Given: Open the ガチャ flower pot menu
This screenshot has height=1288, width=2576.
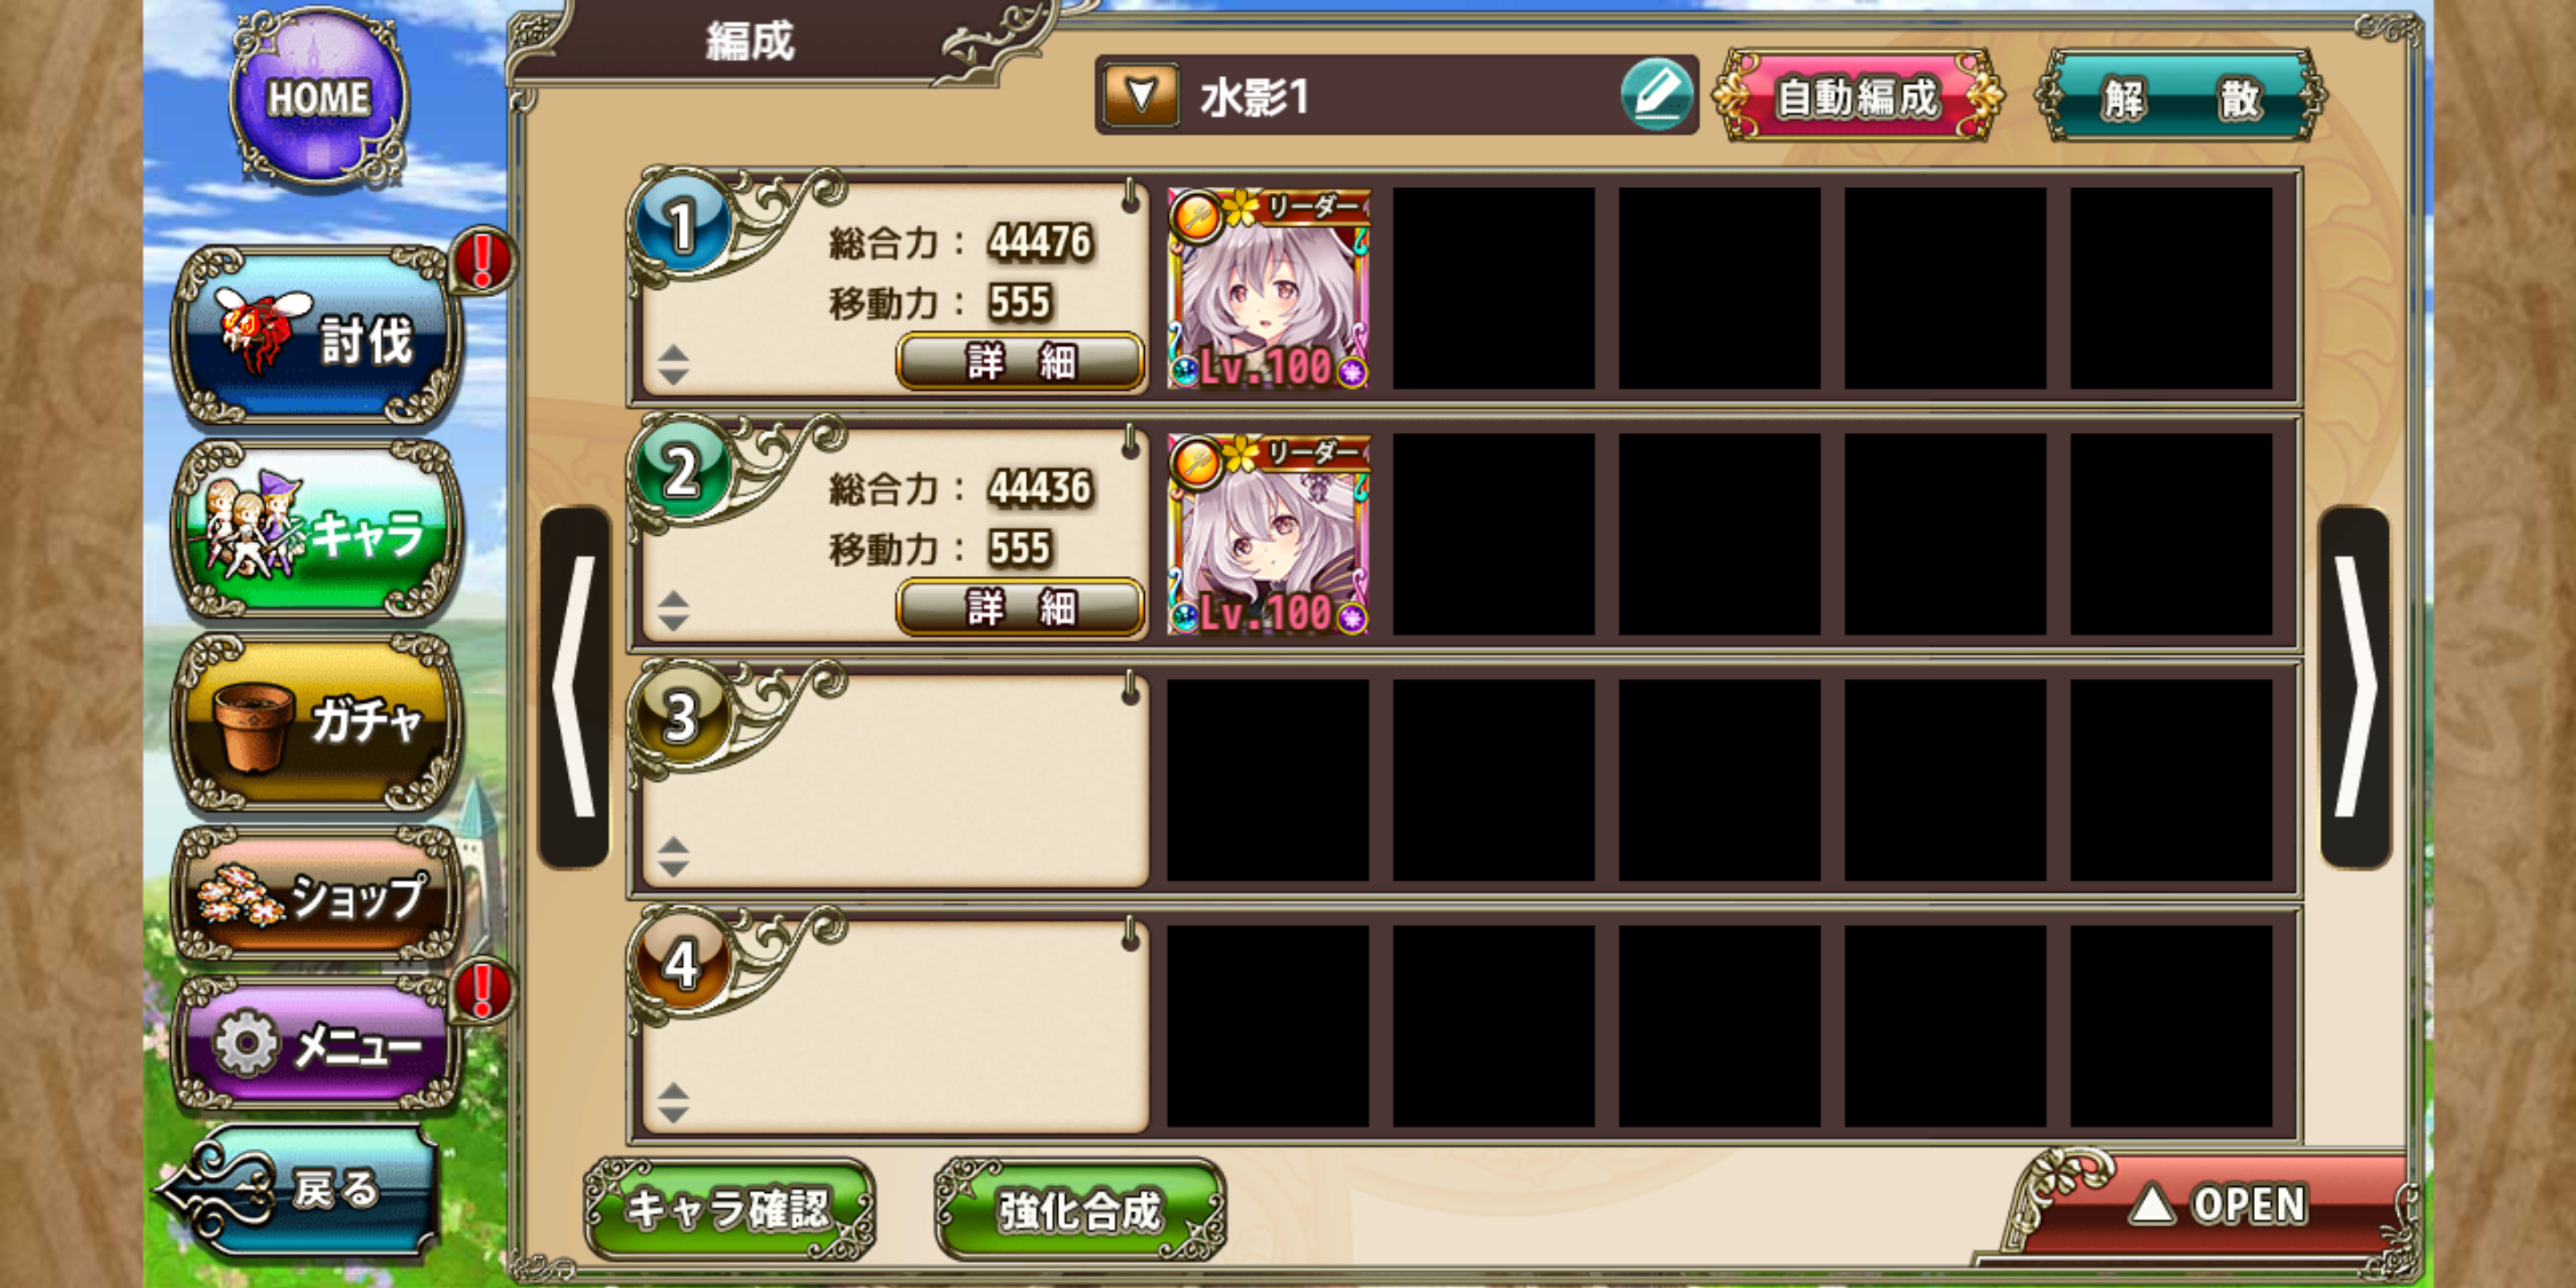Looking at the screenshot, I should [318, 722].
